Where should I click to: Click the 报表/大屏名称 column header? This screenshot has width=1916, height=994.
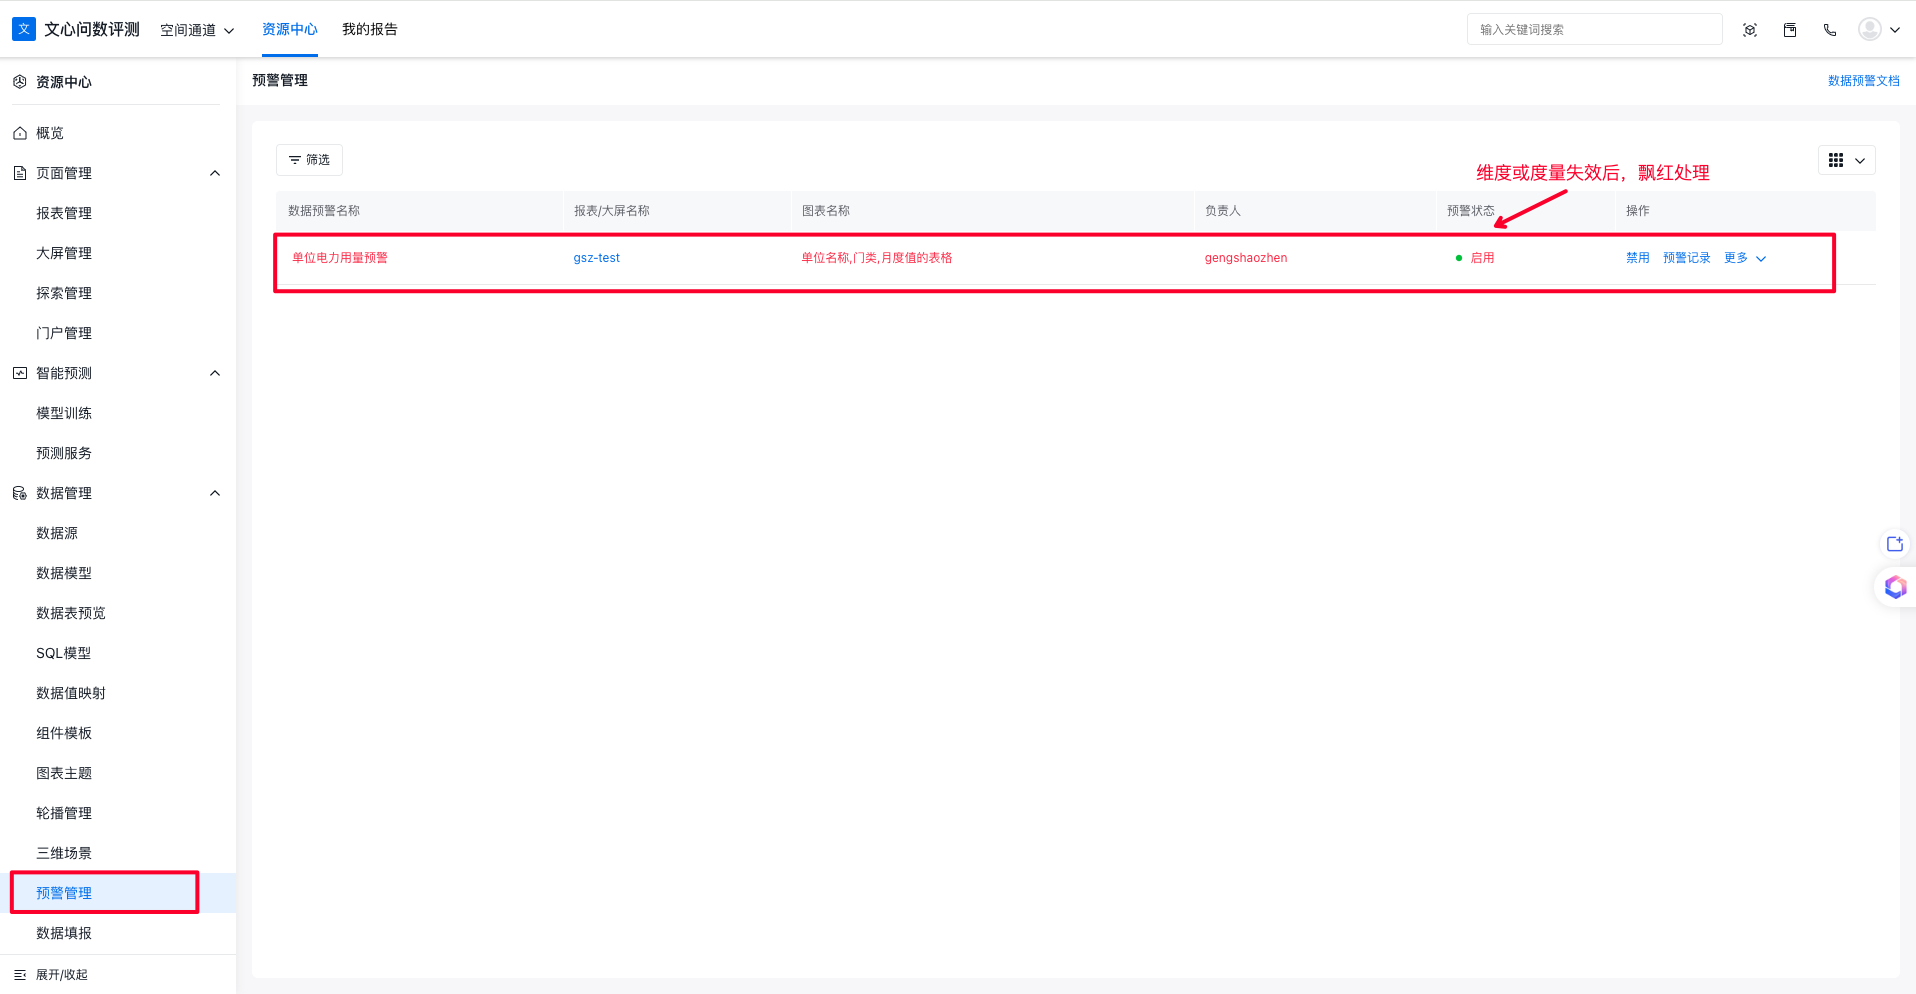(x=611, y=211)
